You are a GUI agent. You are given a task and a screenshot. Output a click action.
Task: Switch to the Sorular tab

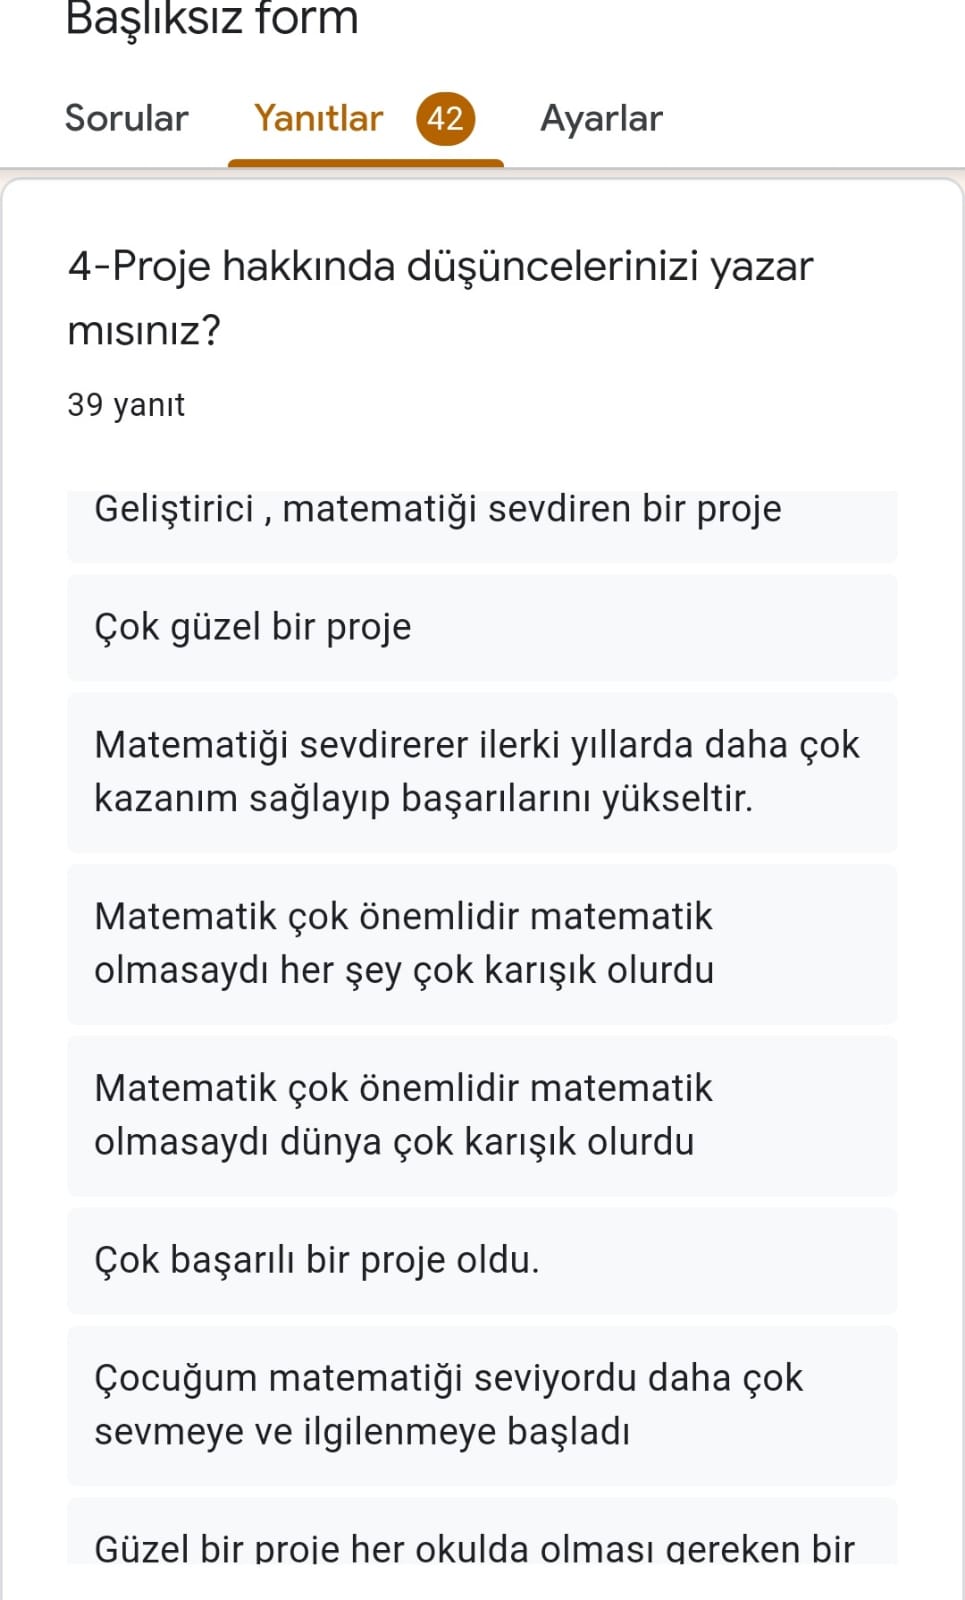click(126, 118)
